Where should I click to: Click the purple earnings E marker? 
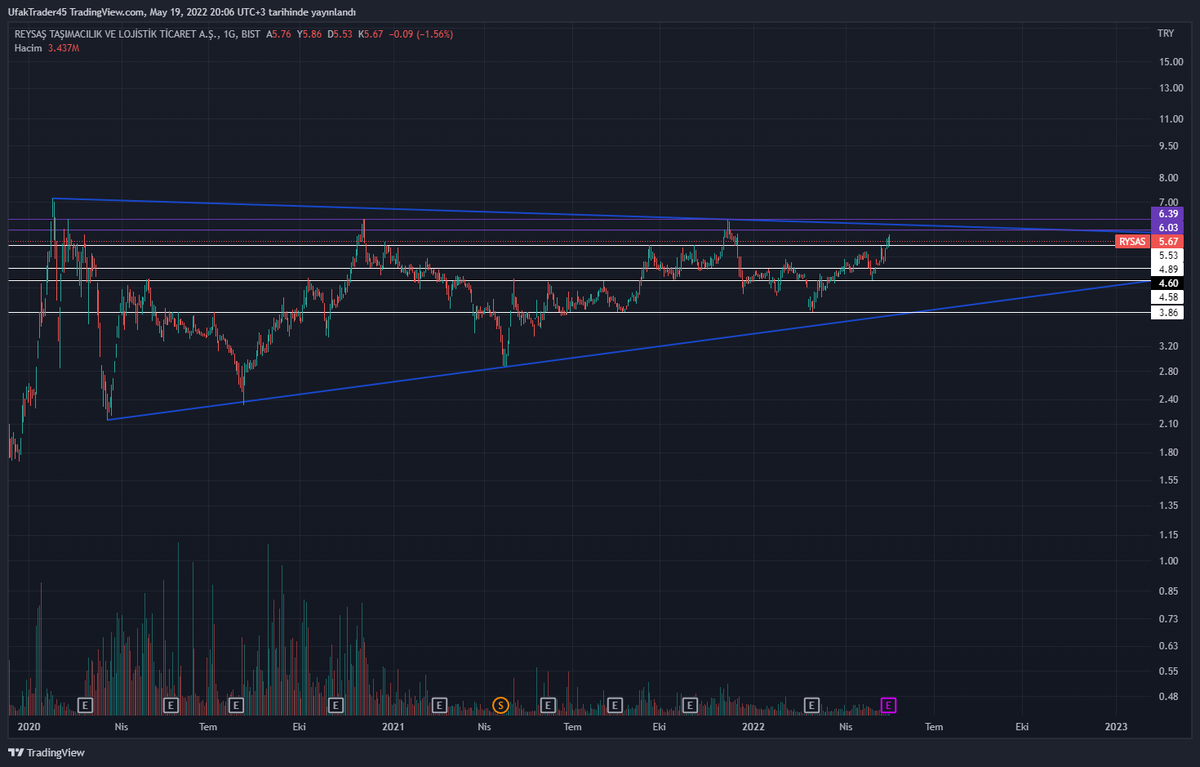click(x=889, y=705)
